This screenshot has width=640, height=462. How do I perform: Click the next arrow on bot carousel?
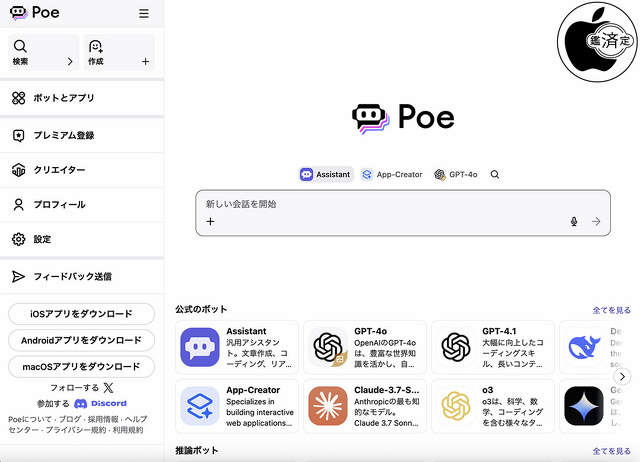622,376
